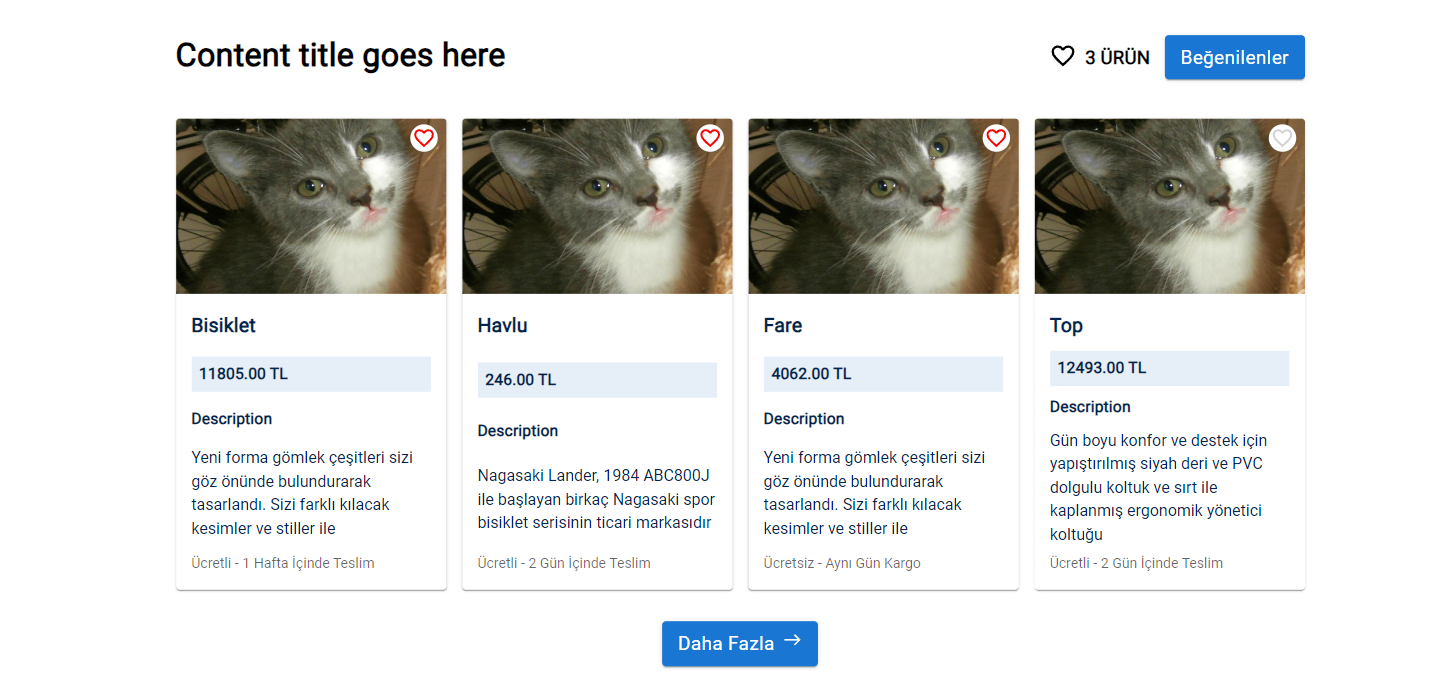Select the 246.00 TL price box
This screenshot has height=698, width=1455.
597,379
